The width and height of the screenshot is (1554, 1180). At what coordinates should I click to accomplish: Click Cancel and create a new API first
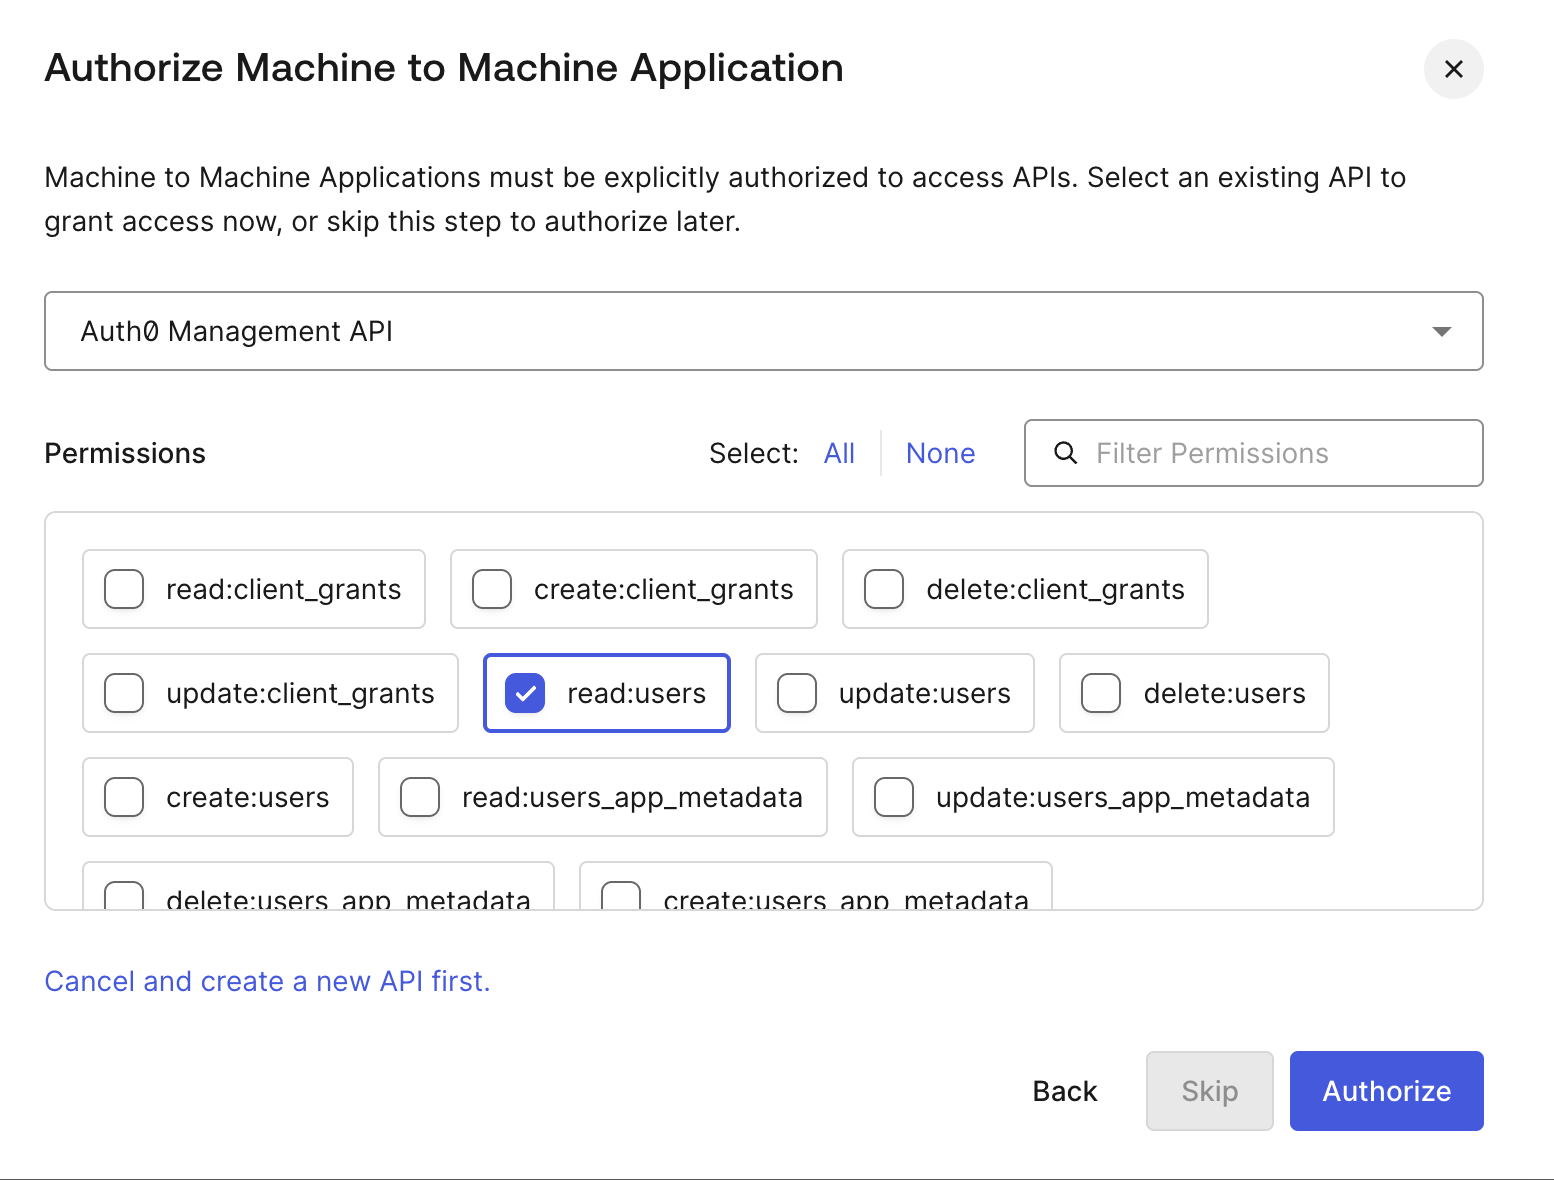point(268,981)
